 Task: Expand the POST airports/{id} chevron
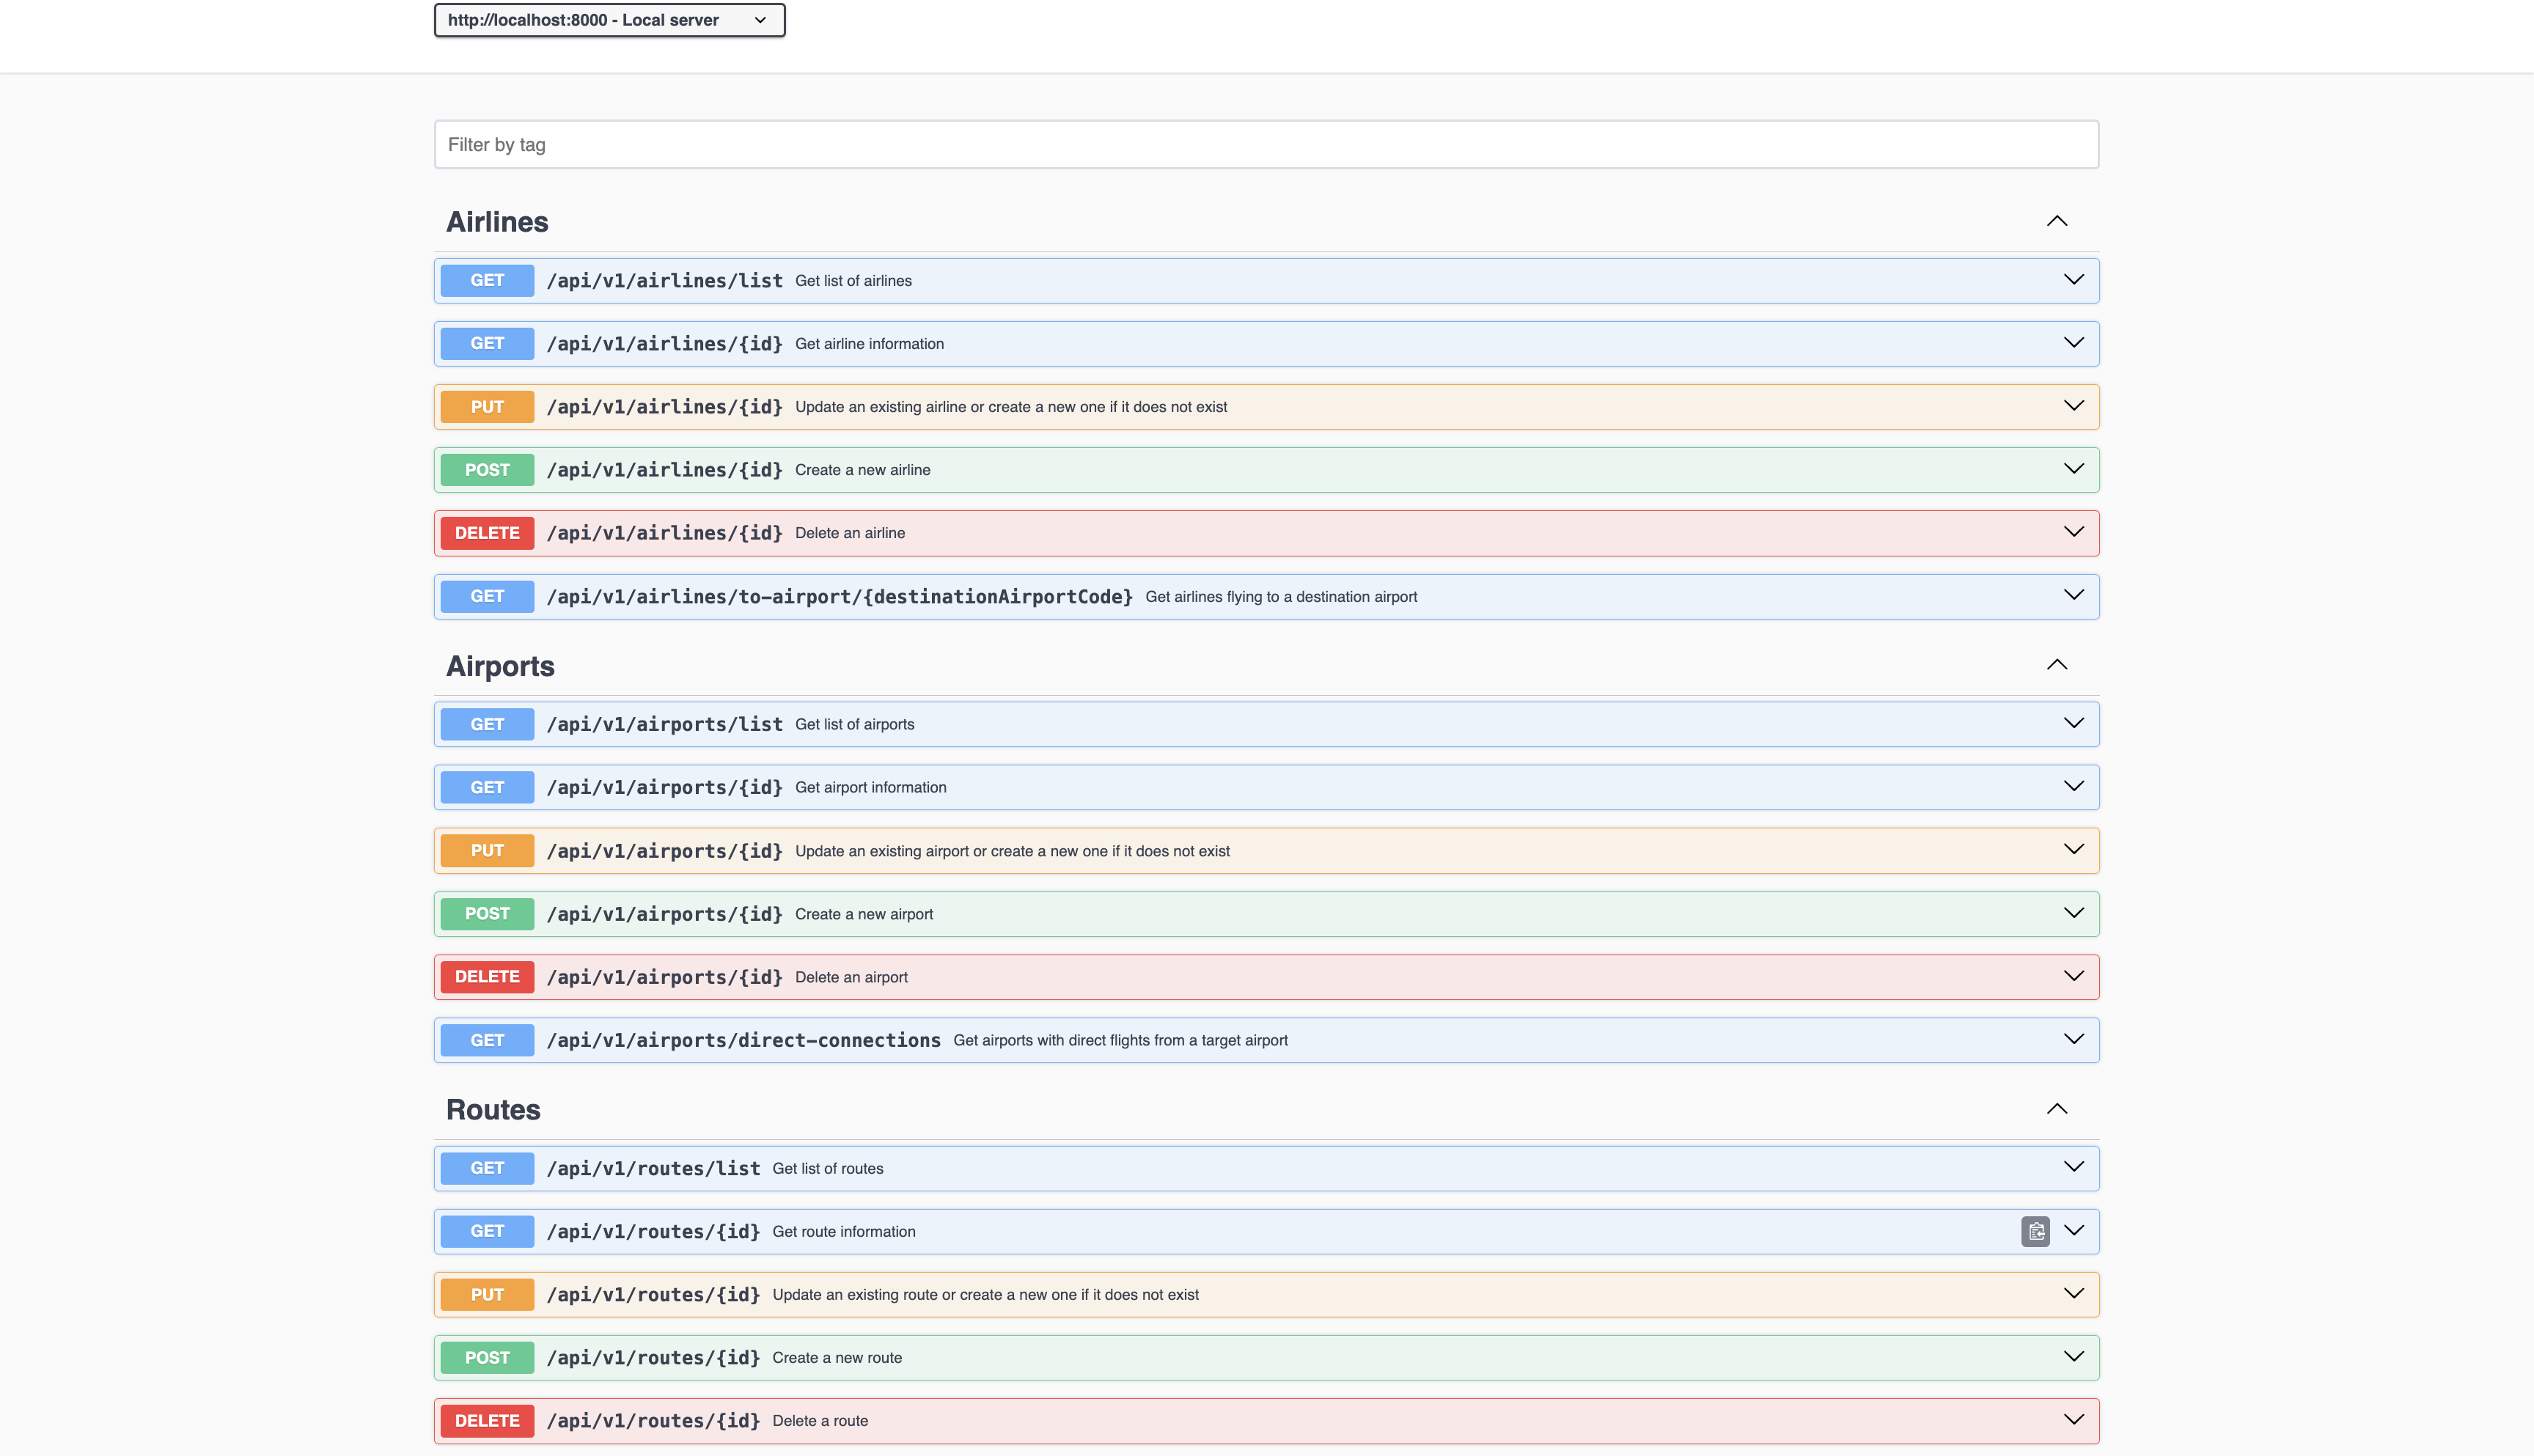[x=2073, y=913]
